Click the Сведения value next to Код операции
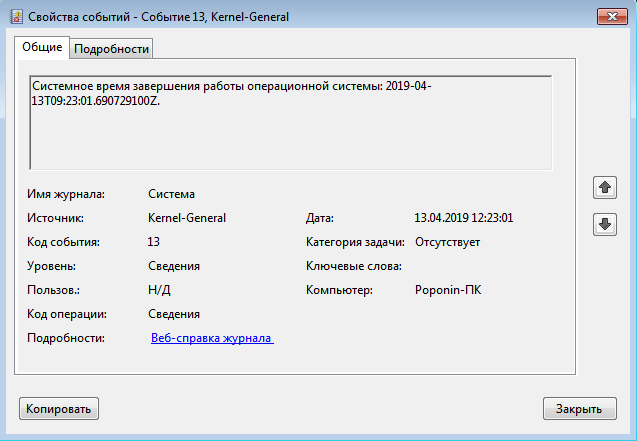The width and height of the screenshot is (637, 441). 174,314
